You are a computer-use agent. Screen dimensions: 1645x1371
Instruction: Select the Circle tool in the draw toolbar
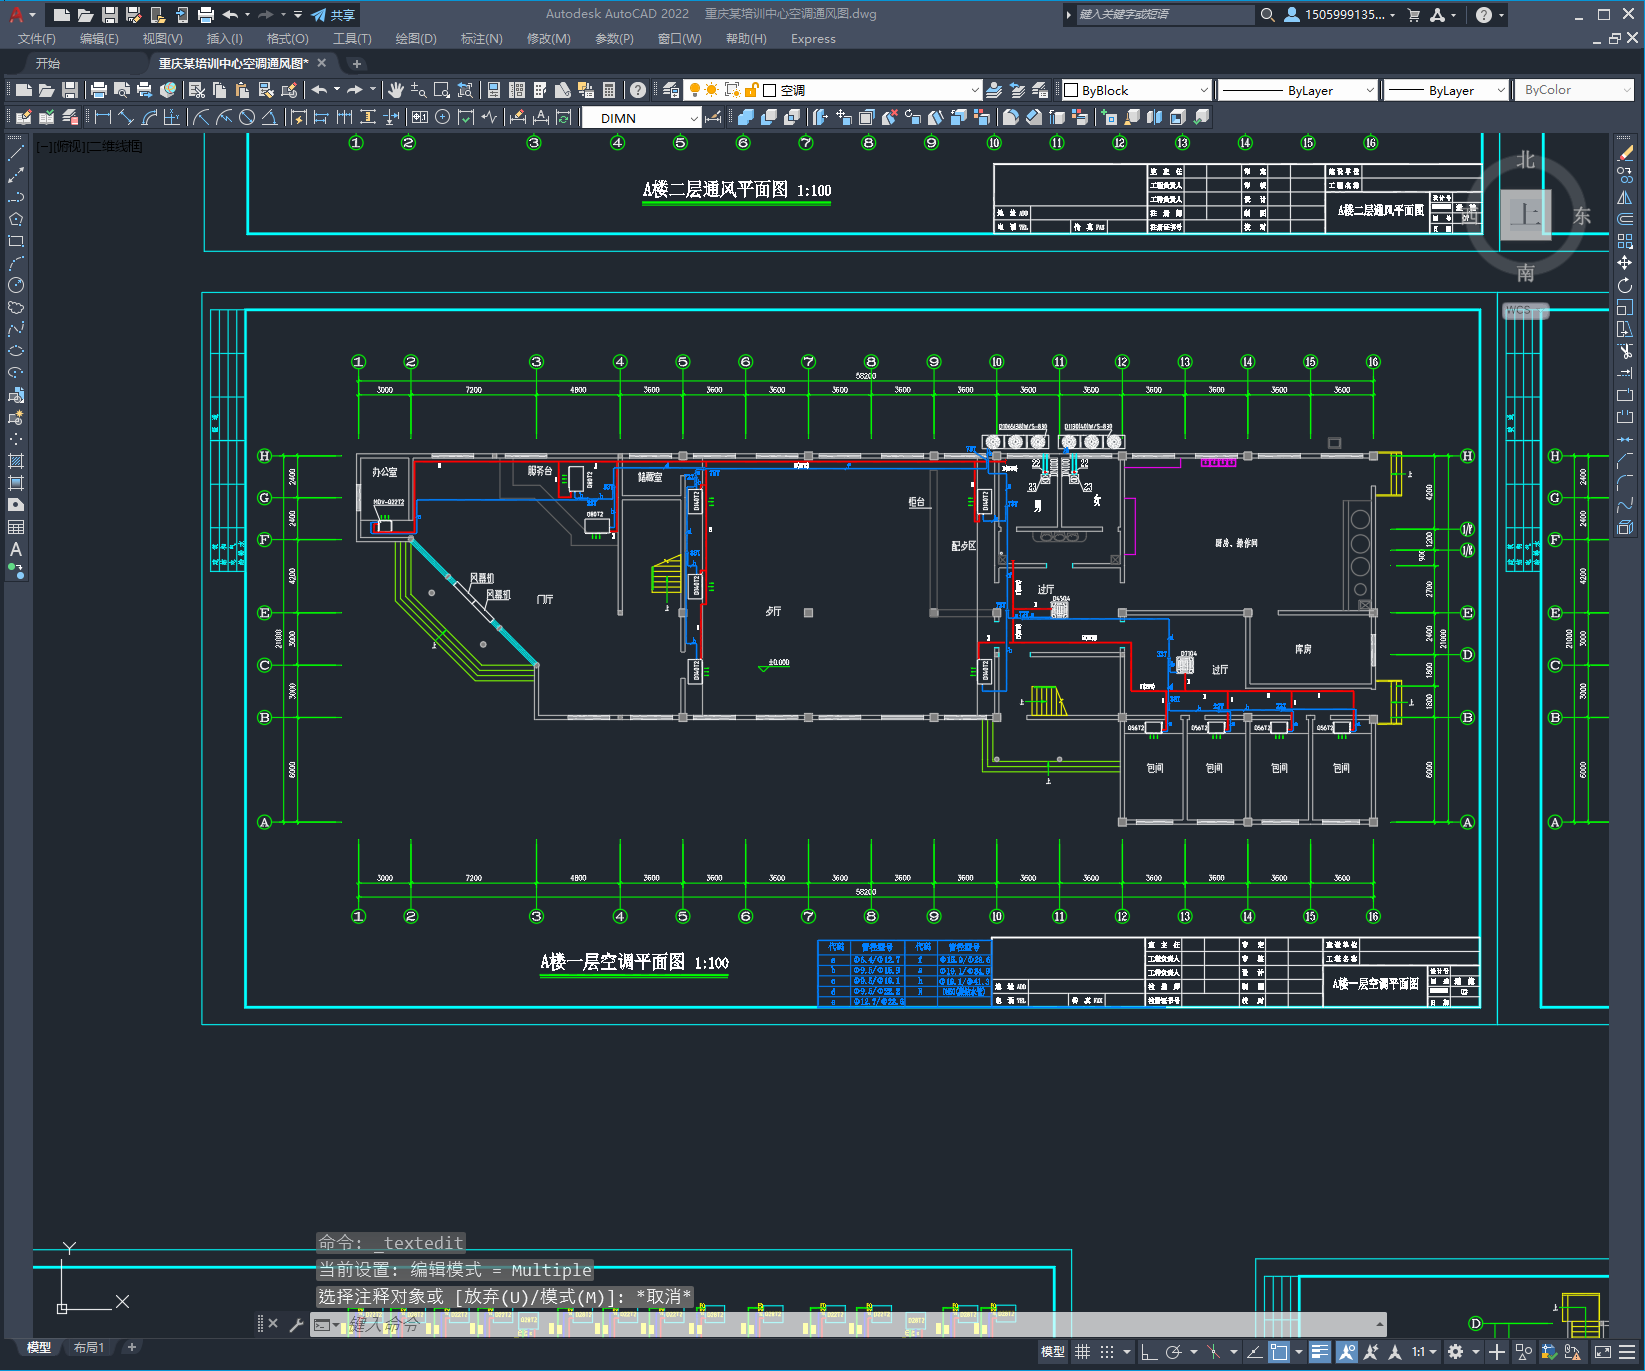click(x=16, y=285)
